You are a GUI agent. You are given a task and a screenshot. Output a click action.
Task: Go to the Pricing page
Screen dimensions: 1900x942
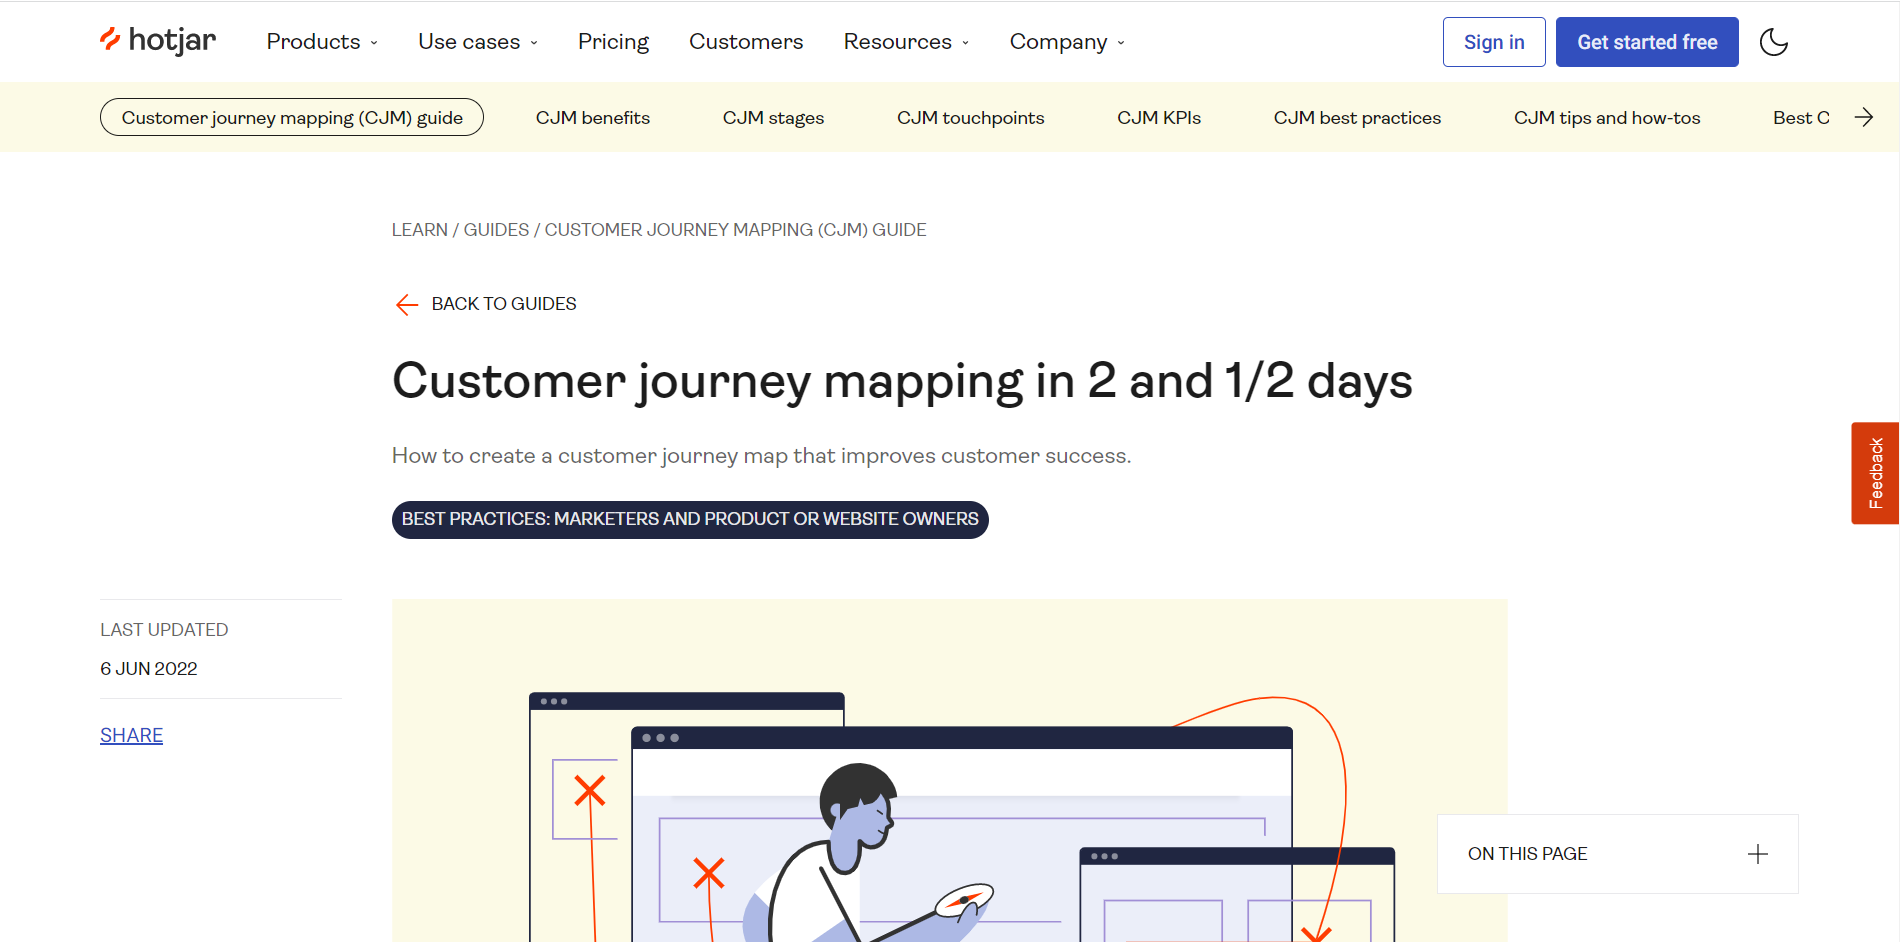coord(613,42)
